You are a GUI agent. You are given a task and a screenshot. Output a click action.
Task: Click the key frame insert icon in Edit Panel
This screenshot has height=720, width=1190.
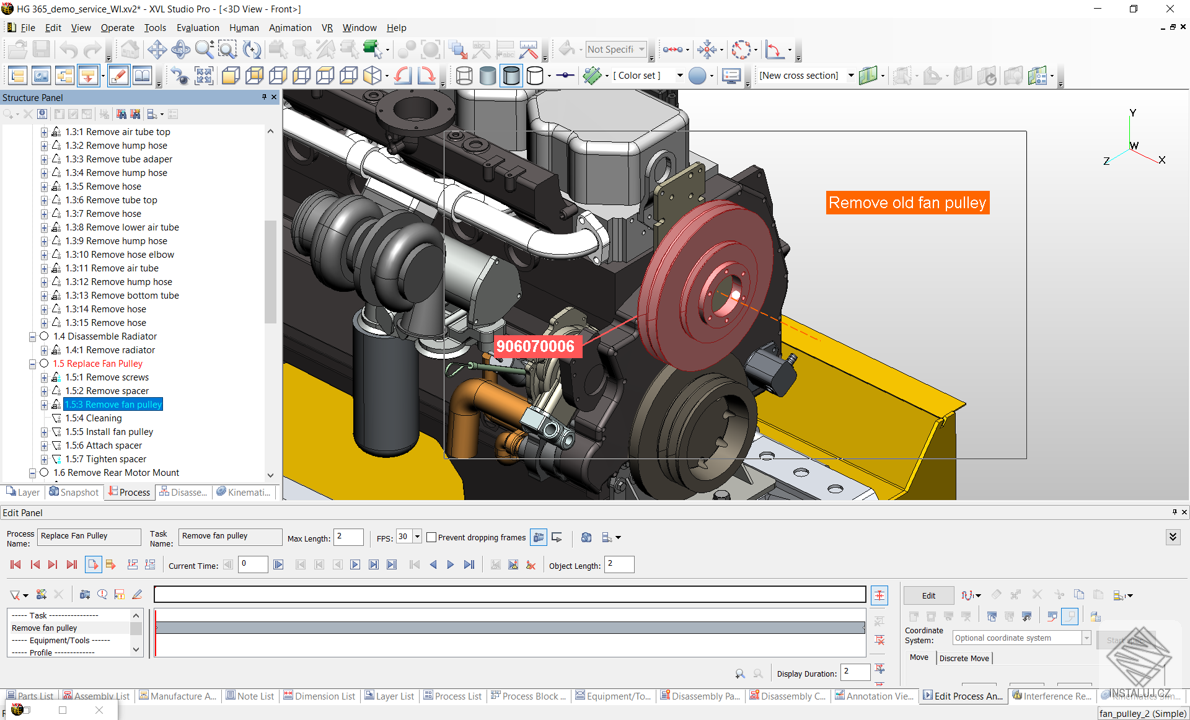[x=131, y=564]
